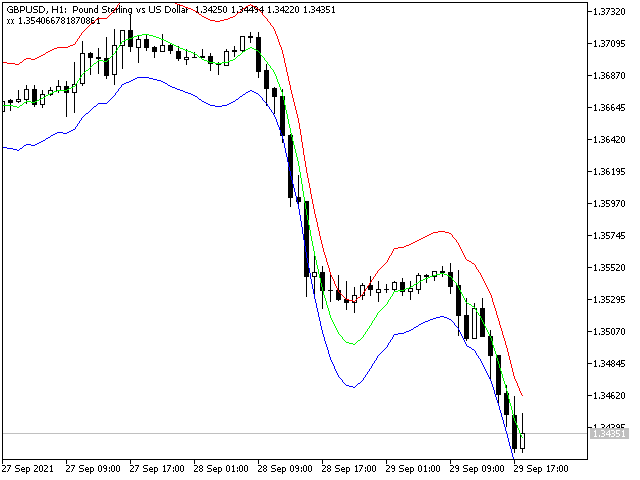Screen dimensions: 640x480
Task: Click the 27 Sep 17:00 time marker
Action: point(157,469)
